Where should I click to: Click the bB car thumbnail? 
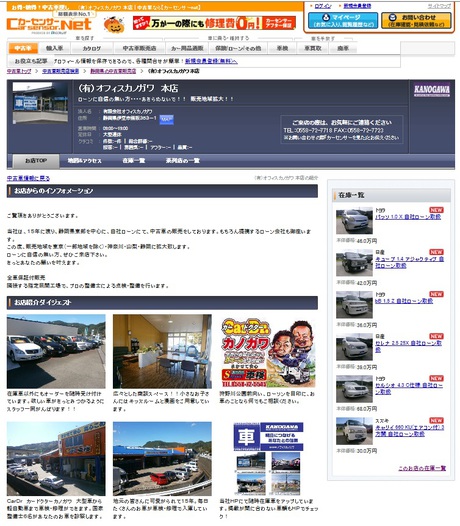click(x=354, y=305)
